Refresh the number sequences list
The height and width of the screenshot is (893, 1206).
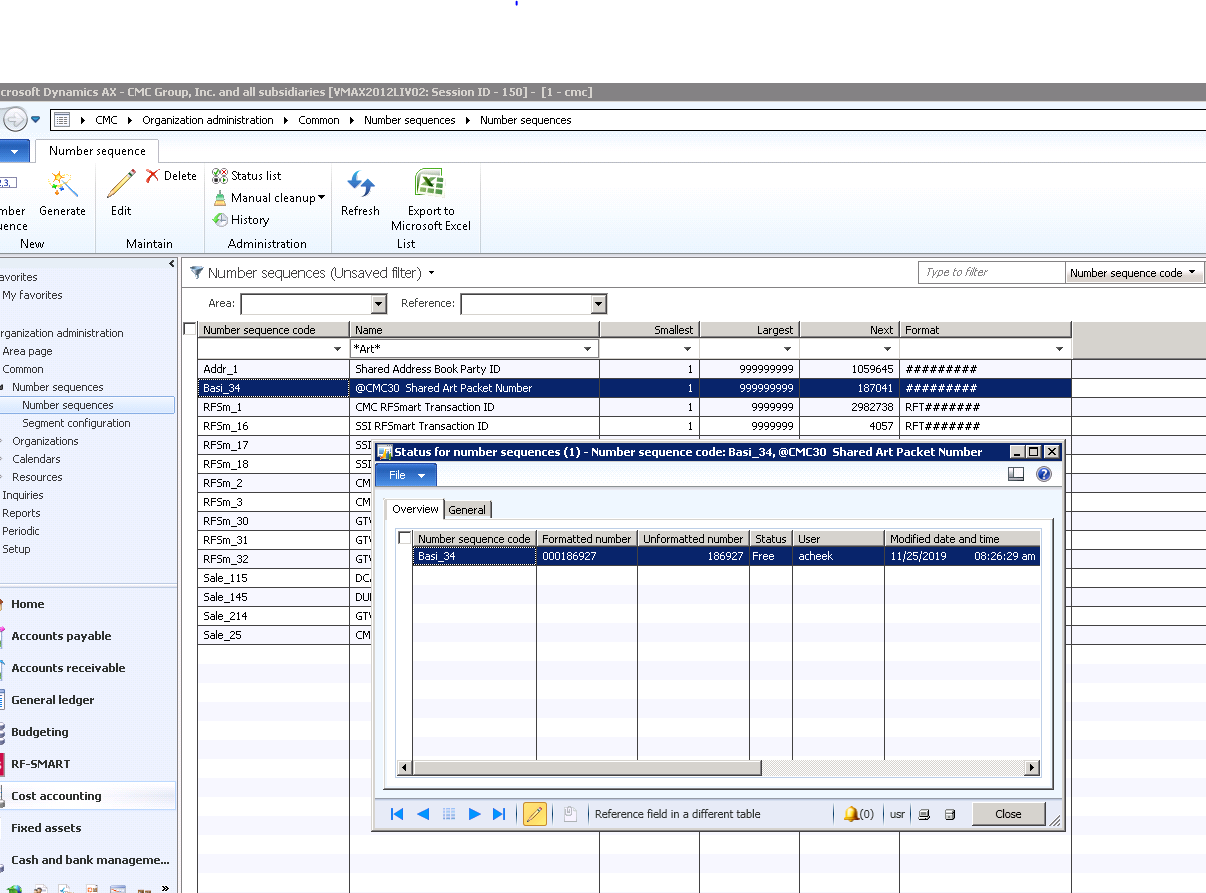pos(360,193)
